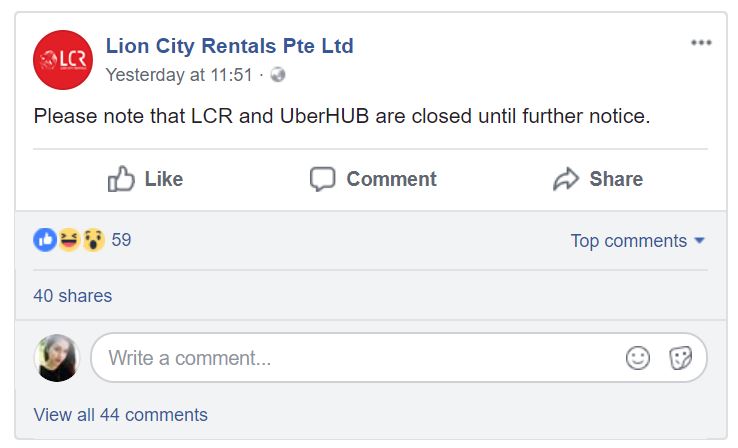Open the post options three-dots menu
The image size is (738, 448).
click(x=701, y=43)
